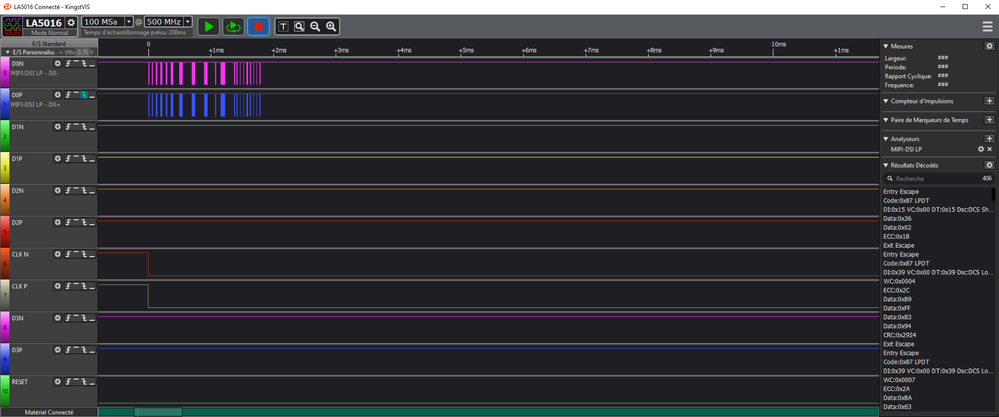Image resolution: width=999 pixels, height=417 pixels.
Task: Toggle the active falling edge trigger on D0P
Action: (84, 95)
